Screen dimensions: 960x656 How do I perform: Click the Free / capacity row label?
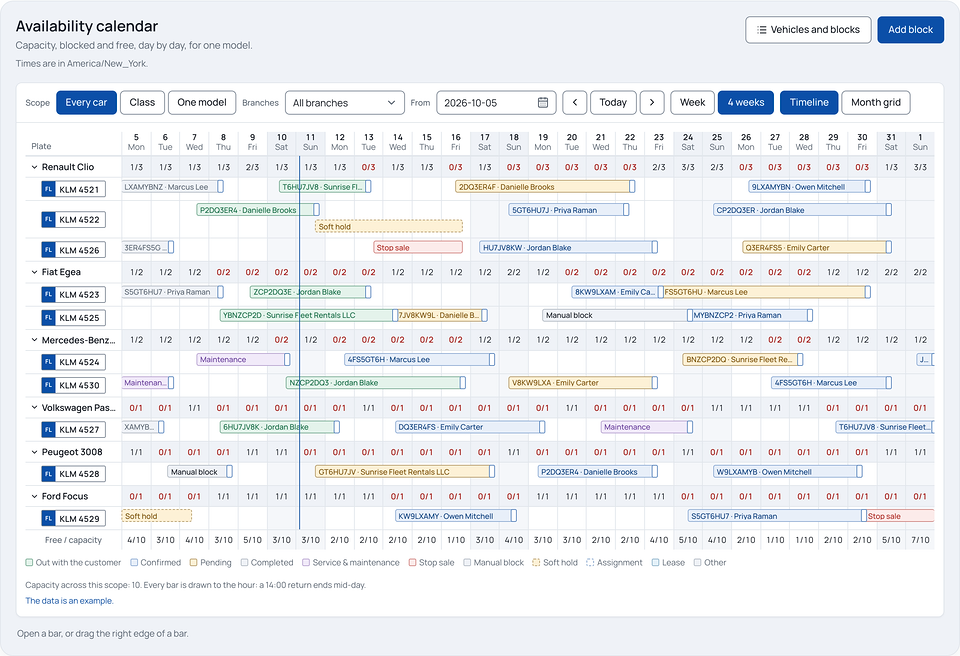(73, 540)
